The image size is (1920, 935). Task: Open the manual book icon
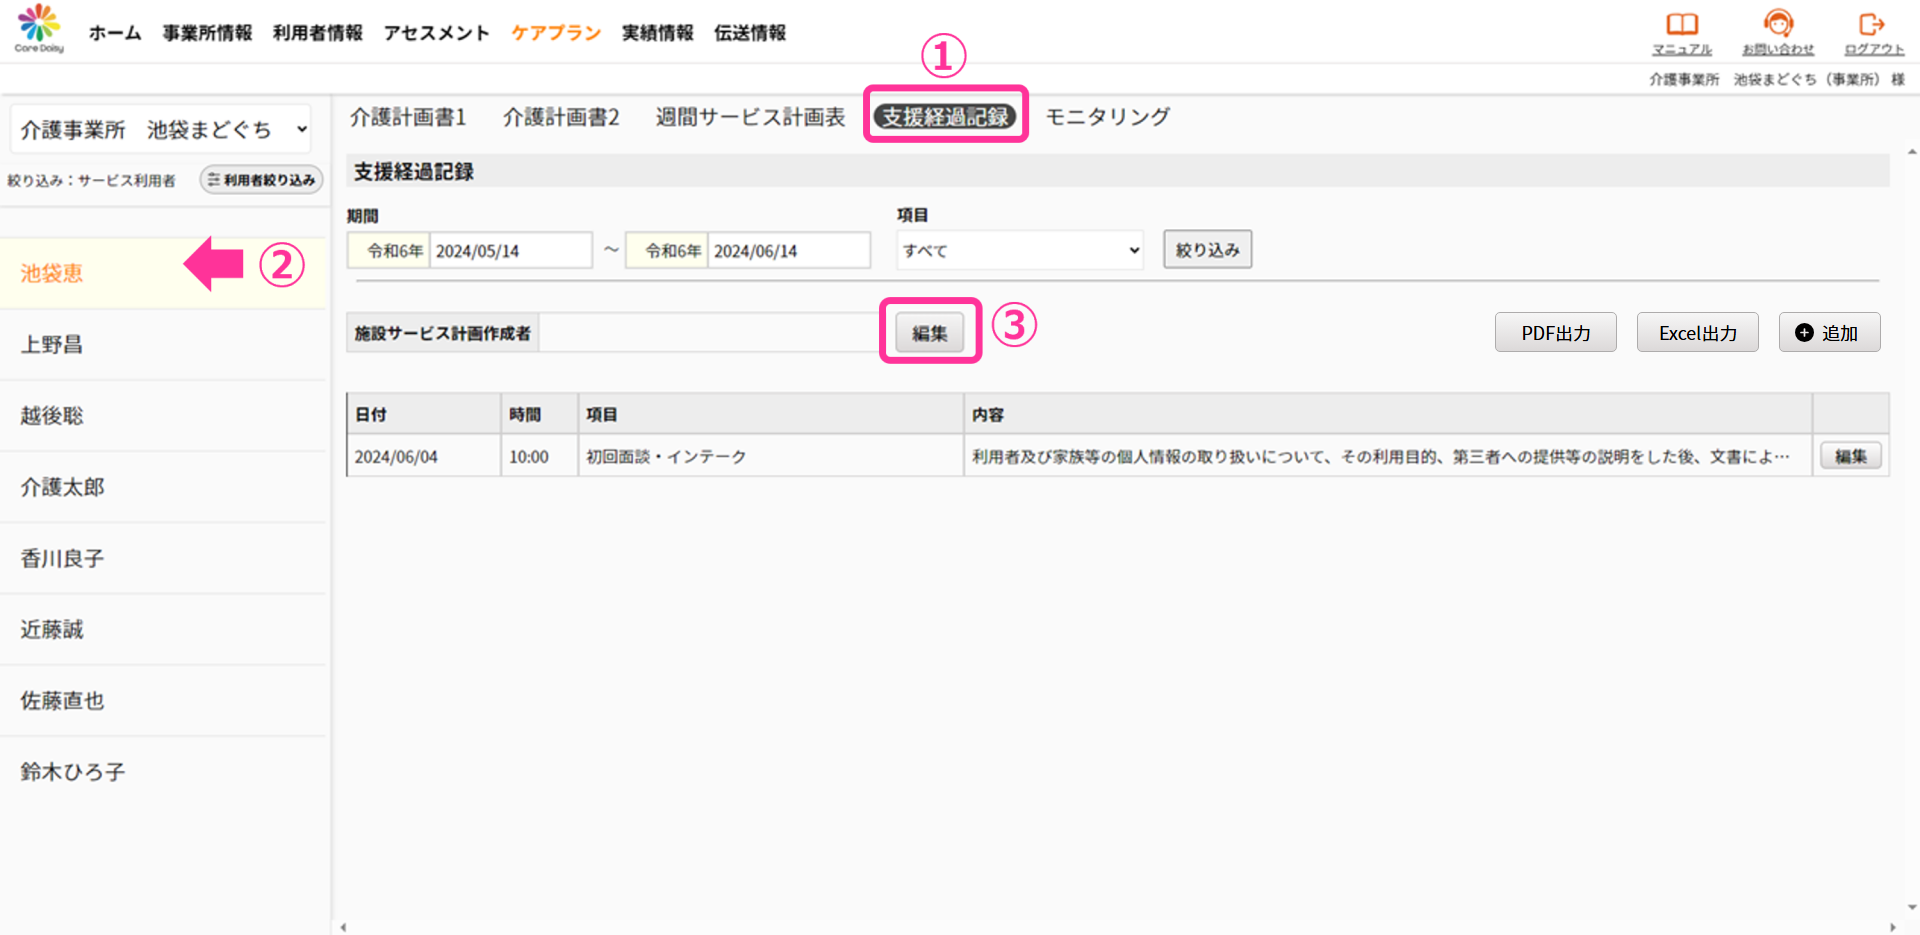coord(1681,24)
